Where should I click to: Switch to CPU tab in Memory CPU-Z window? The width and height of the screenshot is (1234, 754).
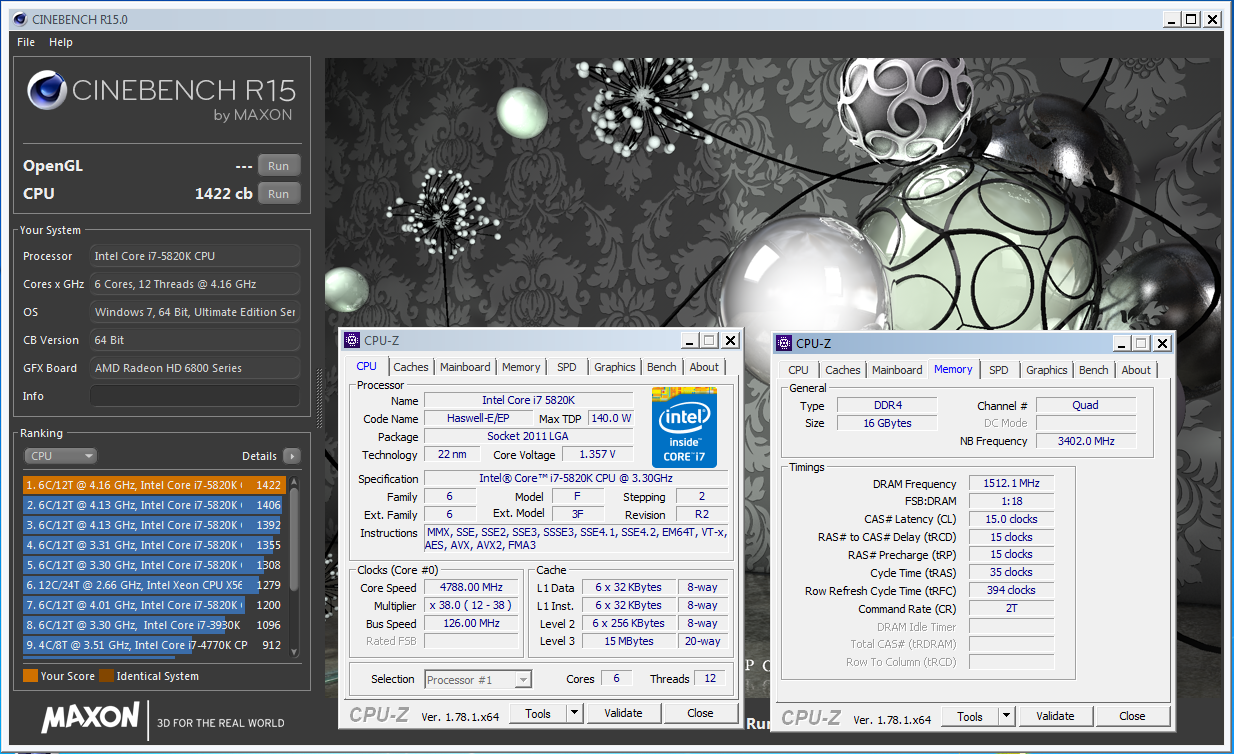click(x=799, y=370)
